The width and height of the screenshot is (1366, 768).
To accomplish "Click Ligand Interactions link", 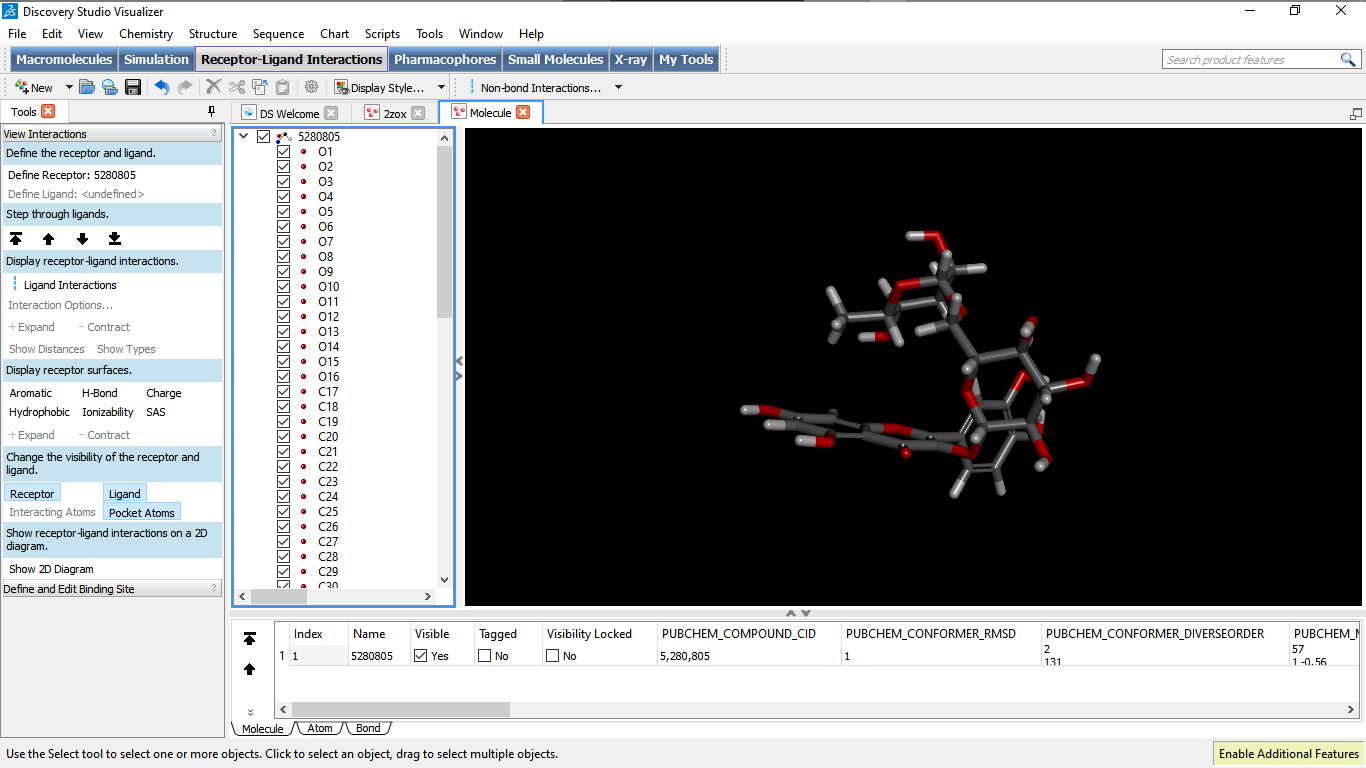I will coord(70,285).
